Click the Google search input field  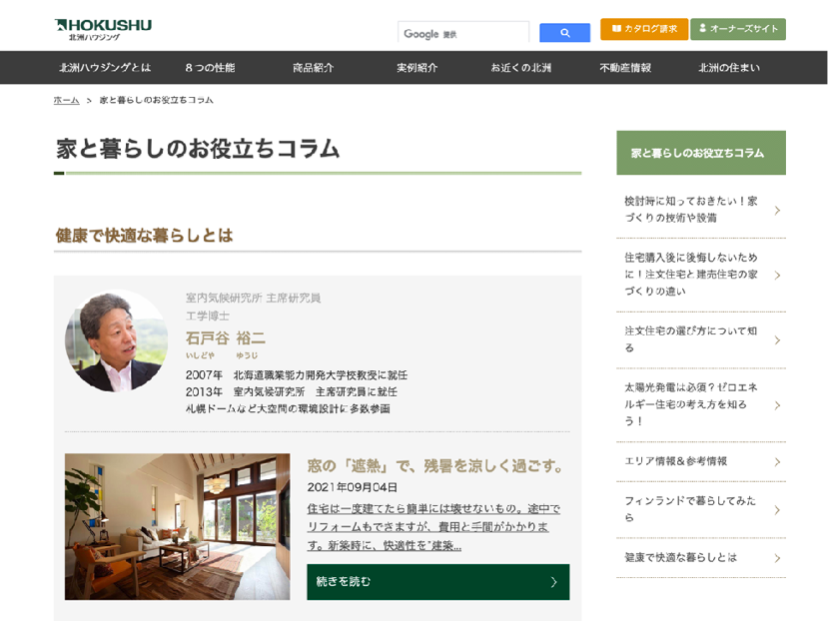pos(463,33)
